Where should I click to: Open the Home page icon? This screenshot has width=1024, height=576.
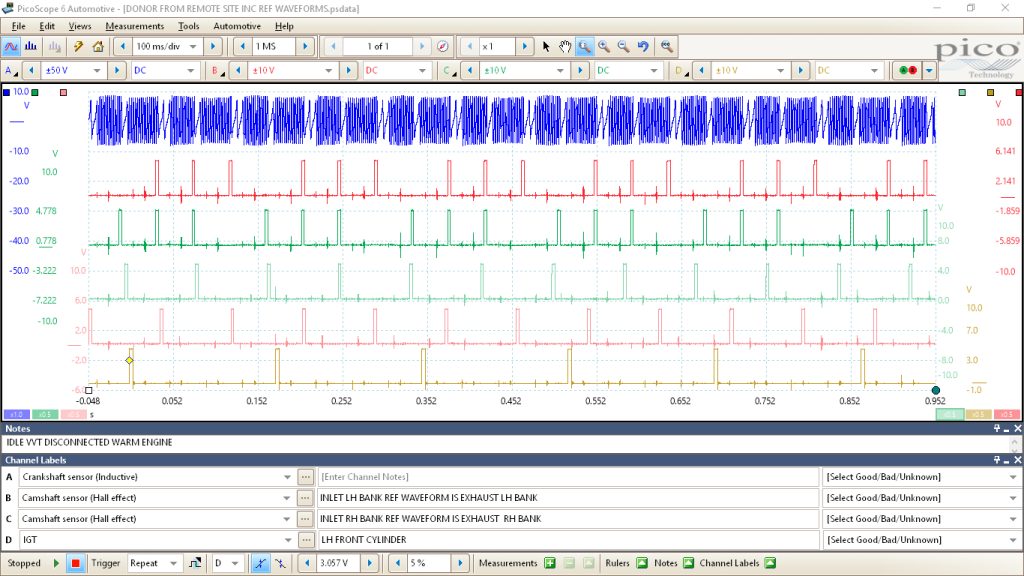tap(98, 46)
